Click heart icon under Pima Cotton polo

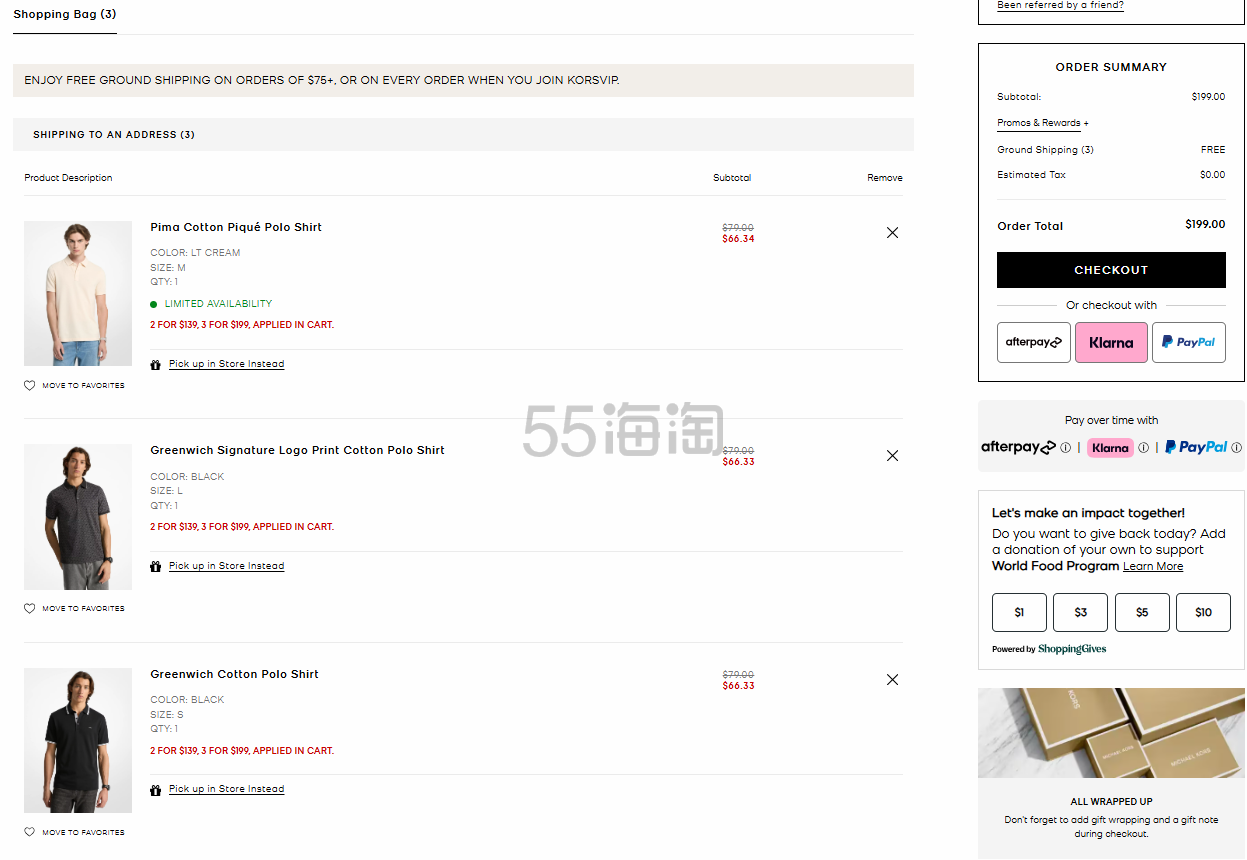tap(30, 386)
